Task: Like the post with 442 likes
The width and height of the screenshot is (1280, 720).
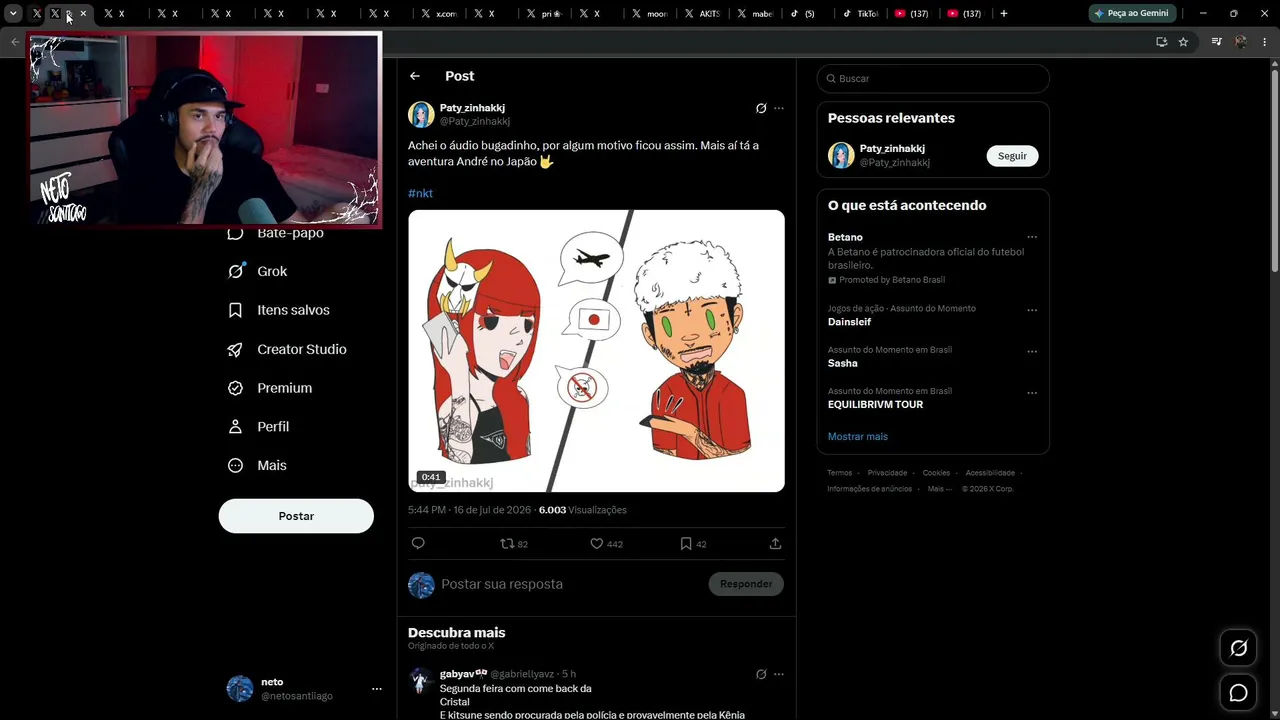Action: click(606, 544)
